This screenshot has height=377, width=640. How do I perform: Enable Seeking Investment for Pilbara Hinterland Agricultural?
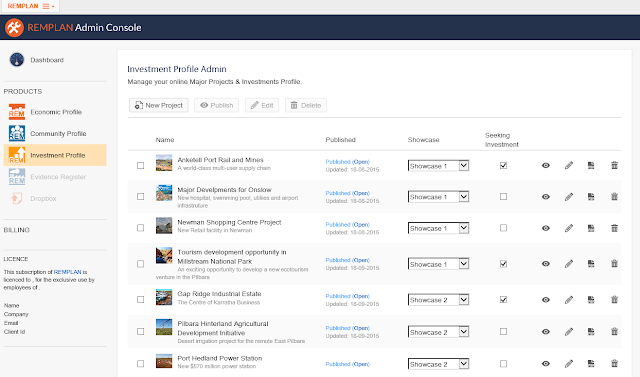(503, 331)
